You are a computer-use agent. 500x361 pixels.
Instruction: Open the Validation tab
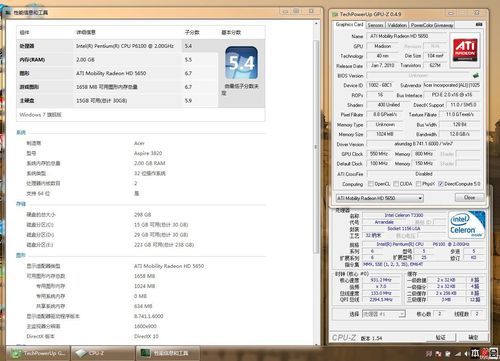pyautogui.click(x=397, y=25)
